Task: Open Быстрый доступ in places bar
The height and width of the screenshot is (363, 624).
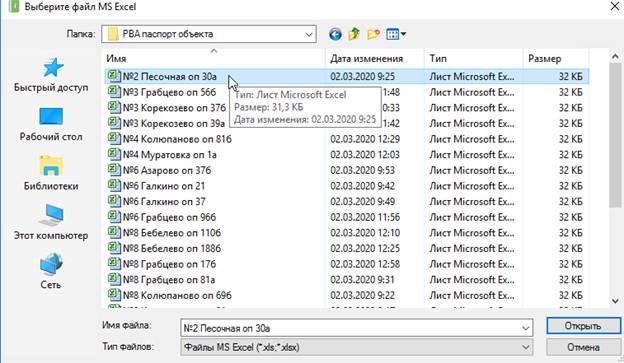Action: pyautogui.click(x=51, y=75)
